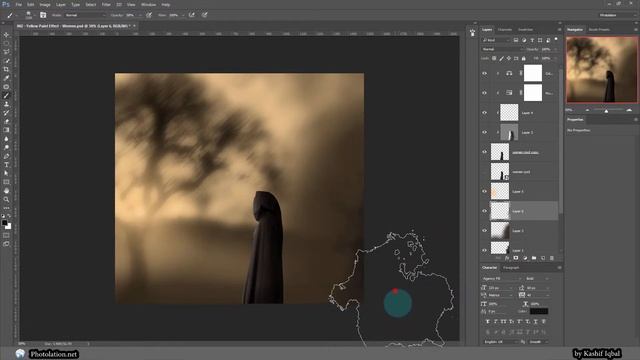Select the Move tool
The width and height of the screenshot is (640, 360).
click(x=6, y=35)
